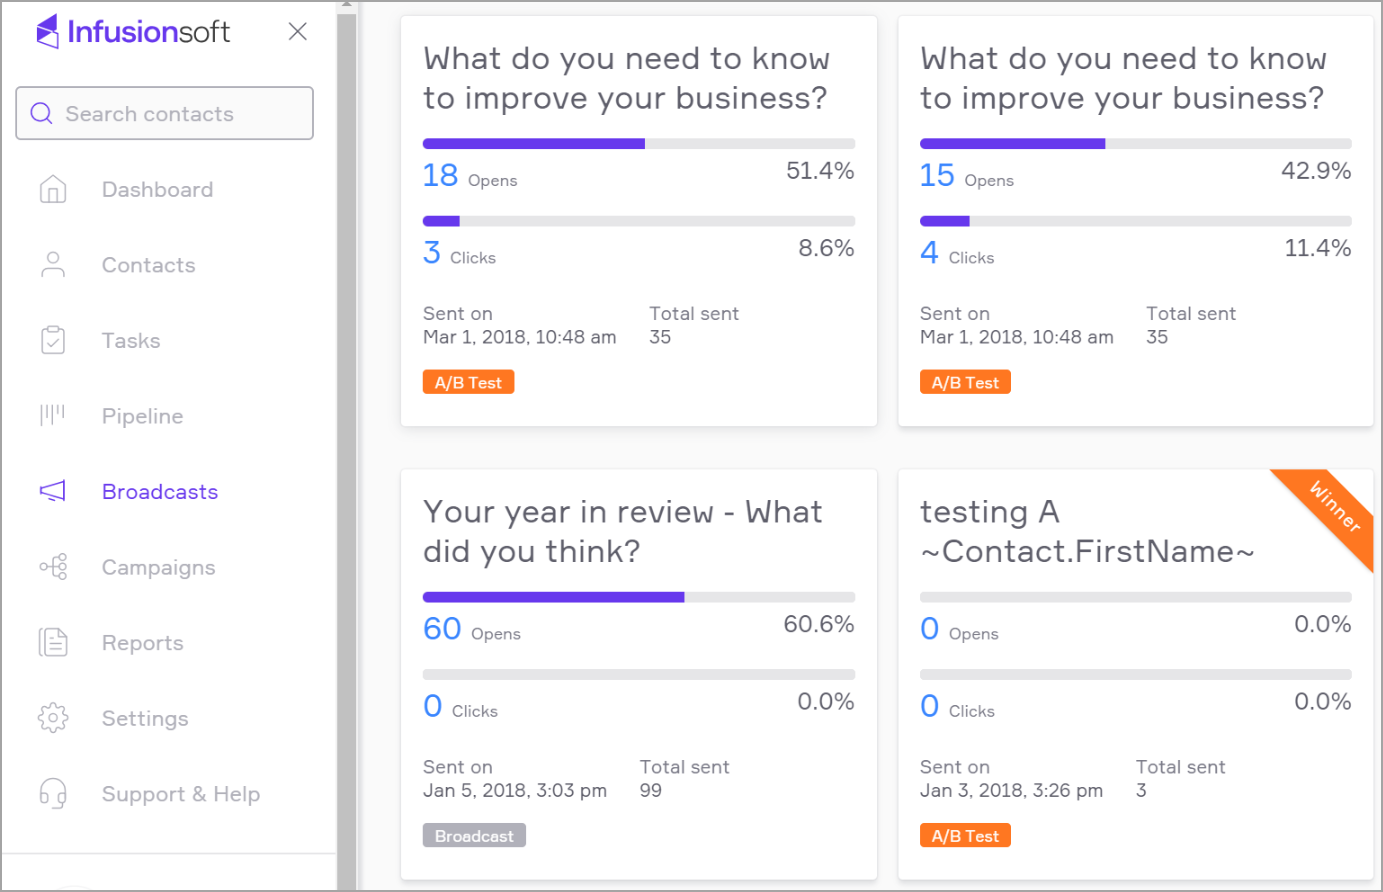Viewport: 1383px width, 892px height.
Task: Click the Contacts person icon
Action: coord(53,265)
